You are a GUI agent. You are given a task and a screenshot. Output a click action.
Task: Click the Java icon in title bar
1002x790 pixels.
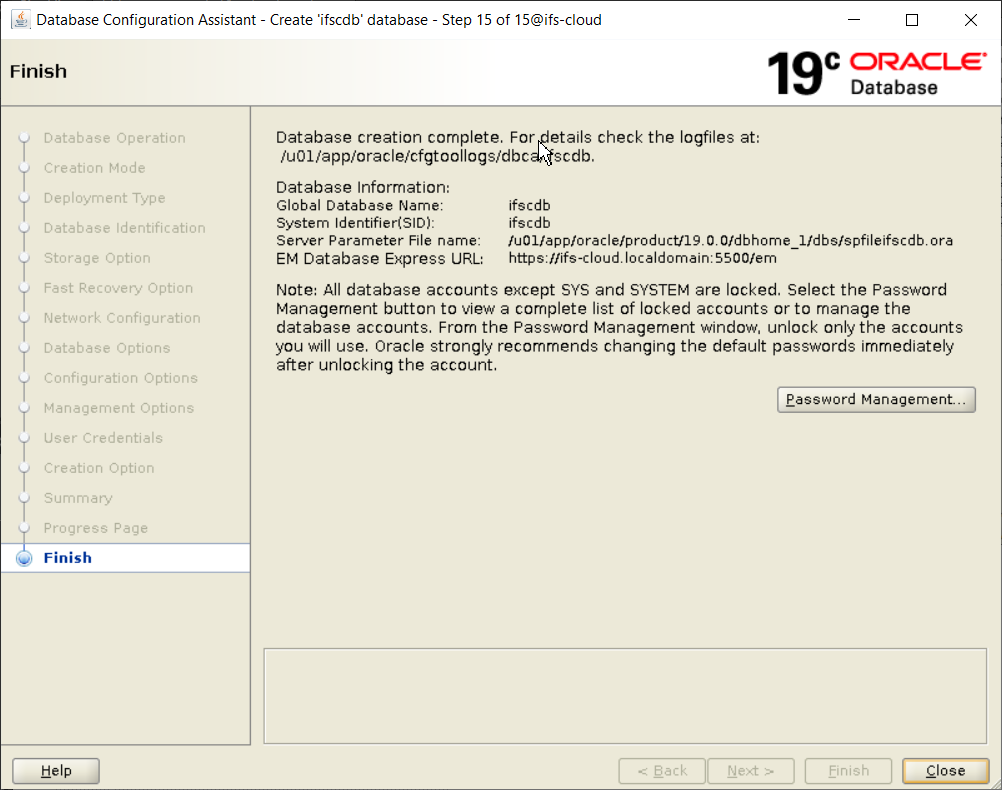(20, 20)
